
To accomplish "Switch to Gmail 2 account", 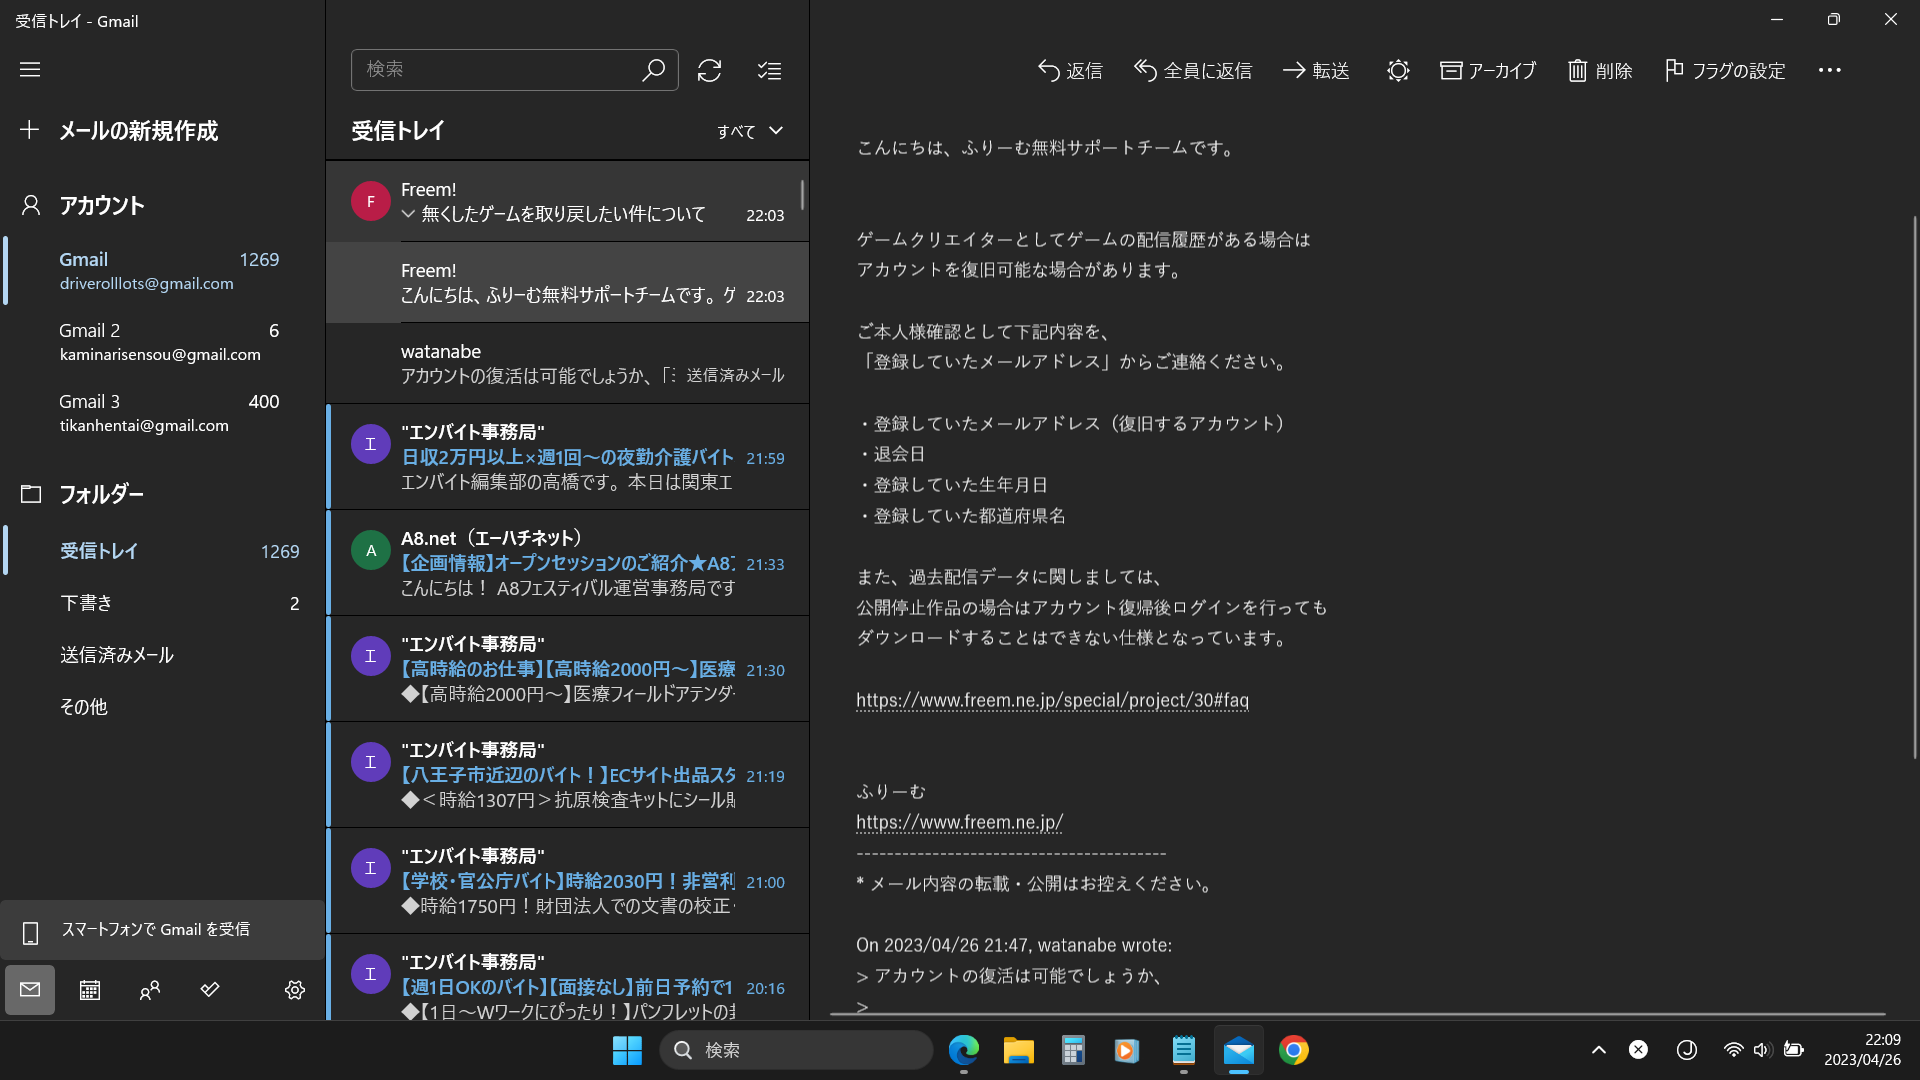I will point(162,342).
